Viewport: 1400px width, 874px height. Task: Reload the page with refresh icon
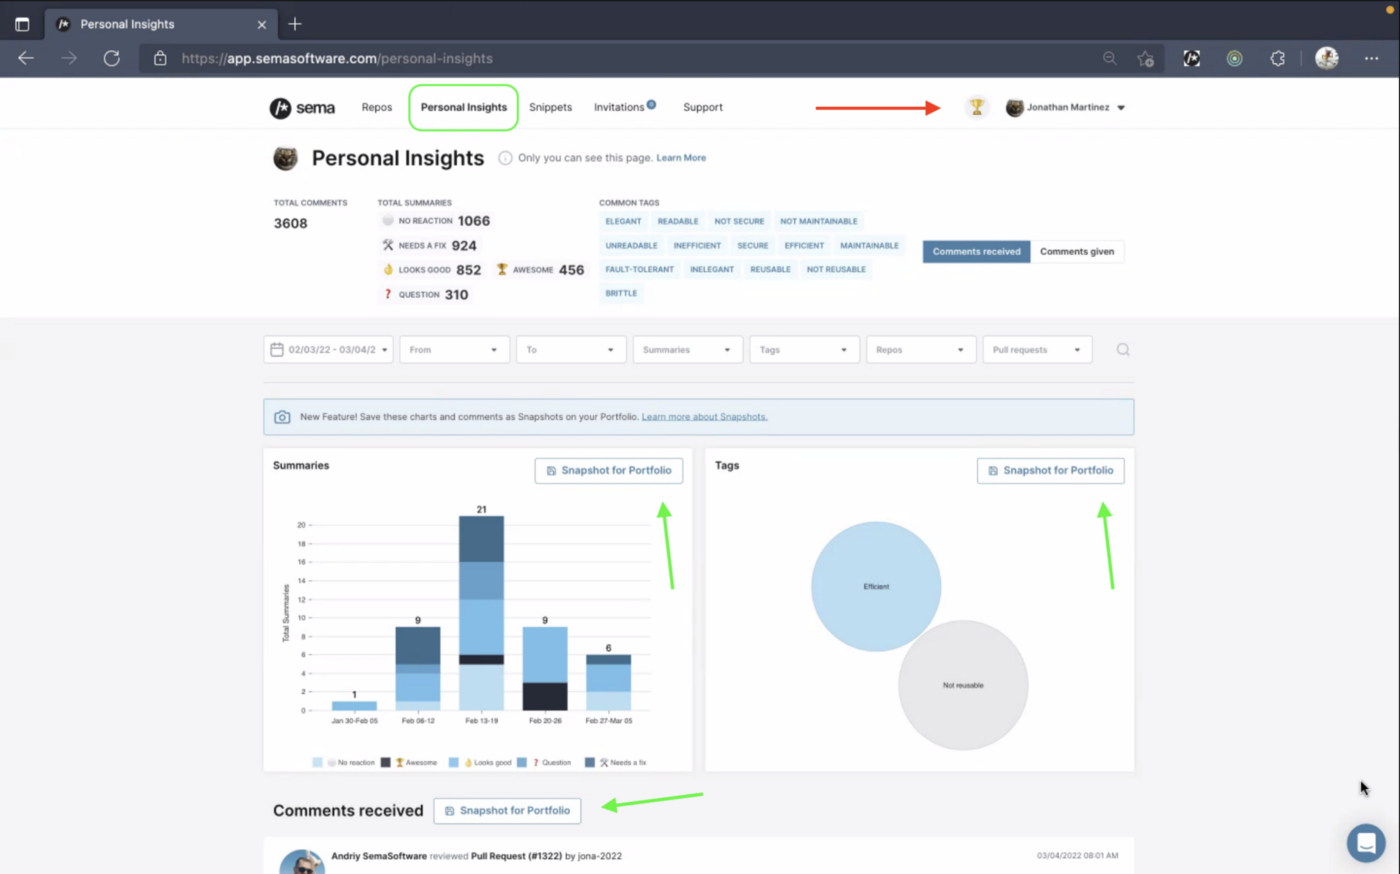tap(112, 58)
